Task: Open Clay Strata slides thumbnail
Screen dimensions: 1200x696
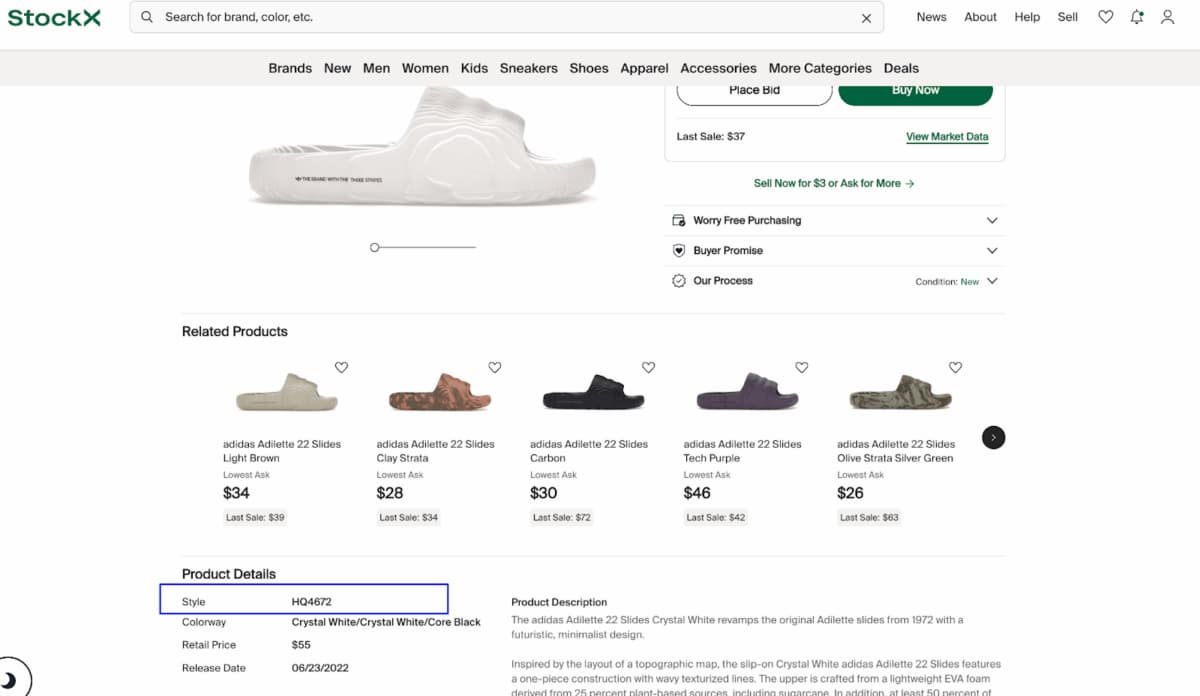Action: (x=438, y=393)
